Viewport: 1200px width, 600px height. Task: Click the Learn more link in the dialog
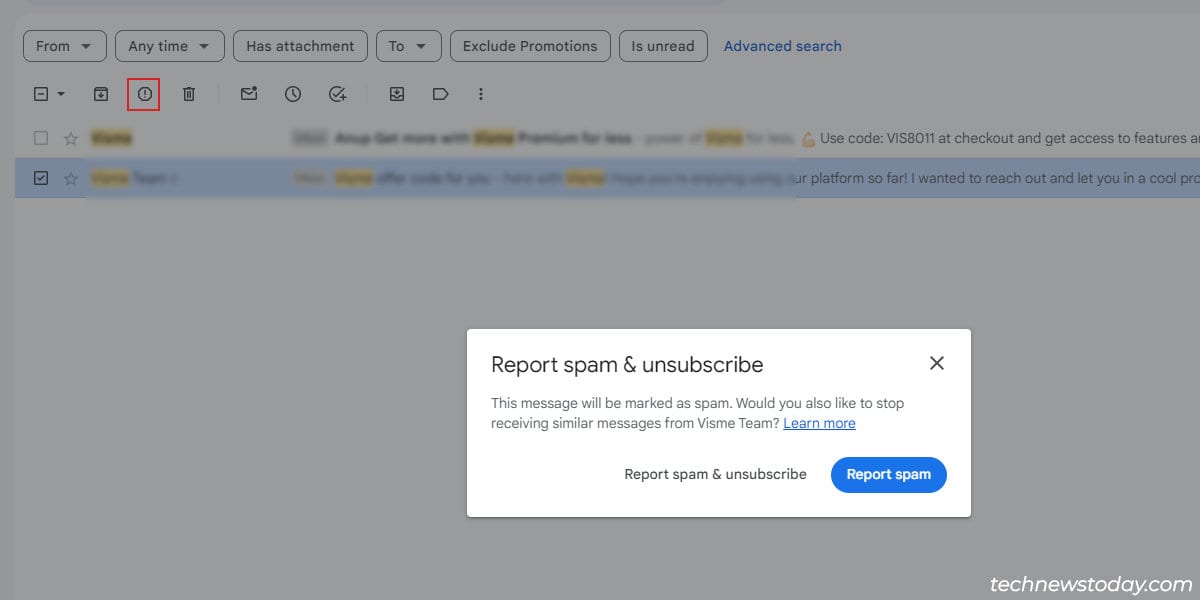pyautogui.click(x=819, y=423)
